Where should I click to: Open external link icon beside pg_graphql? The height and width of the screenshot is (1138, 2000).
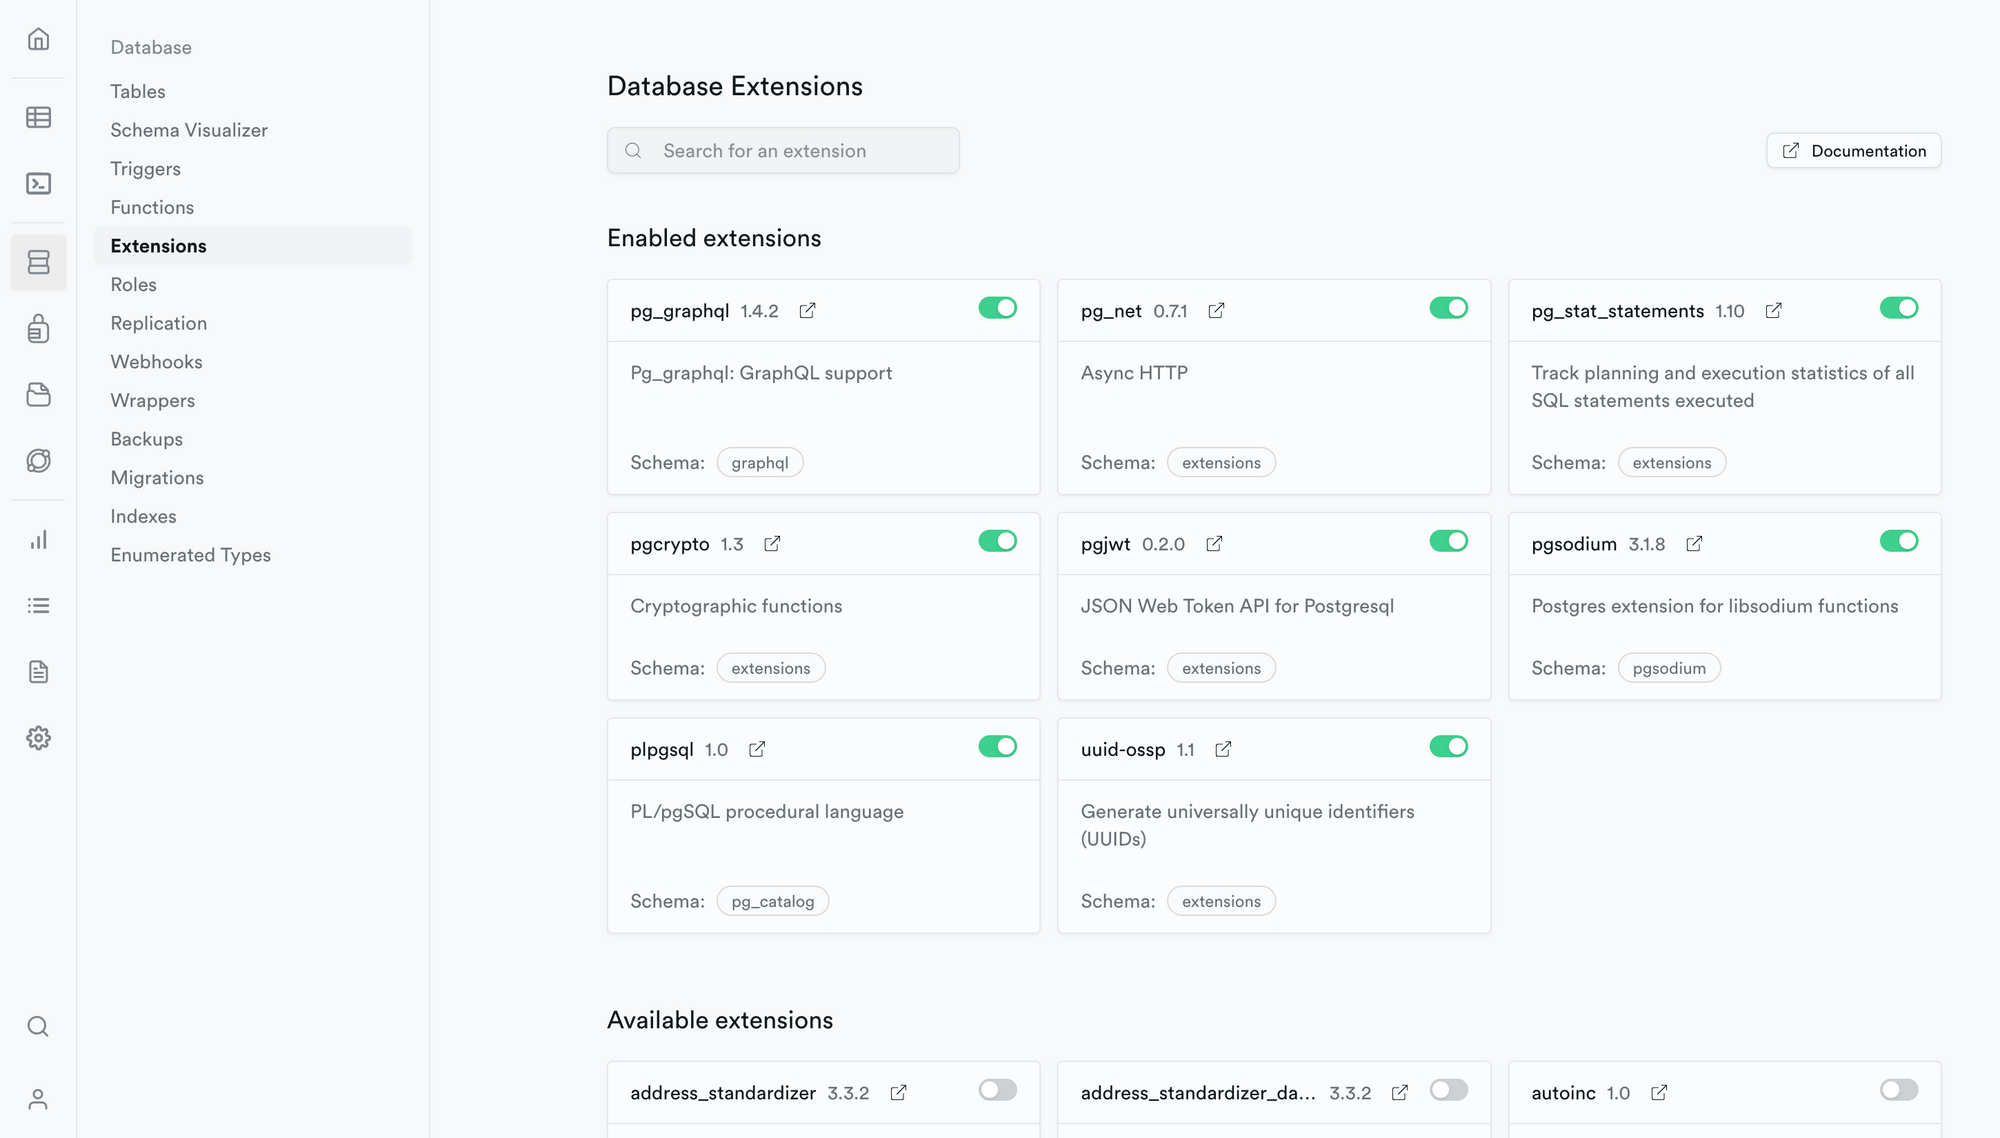click(807, 311)
